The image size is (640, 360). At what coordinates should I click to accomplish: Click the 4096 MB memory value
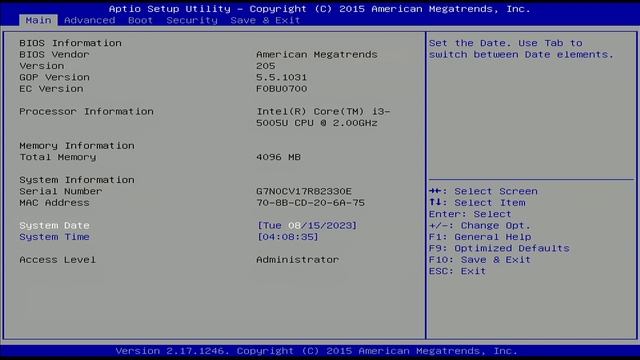point(278,157)
